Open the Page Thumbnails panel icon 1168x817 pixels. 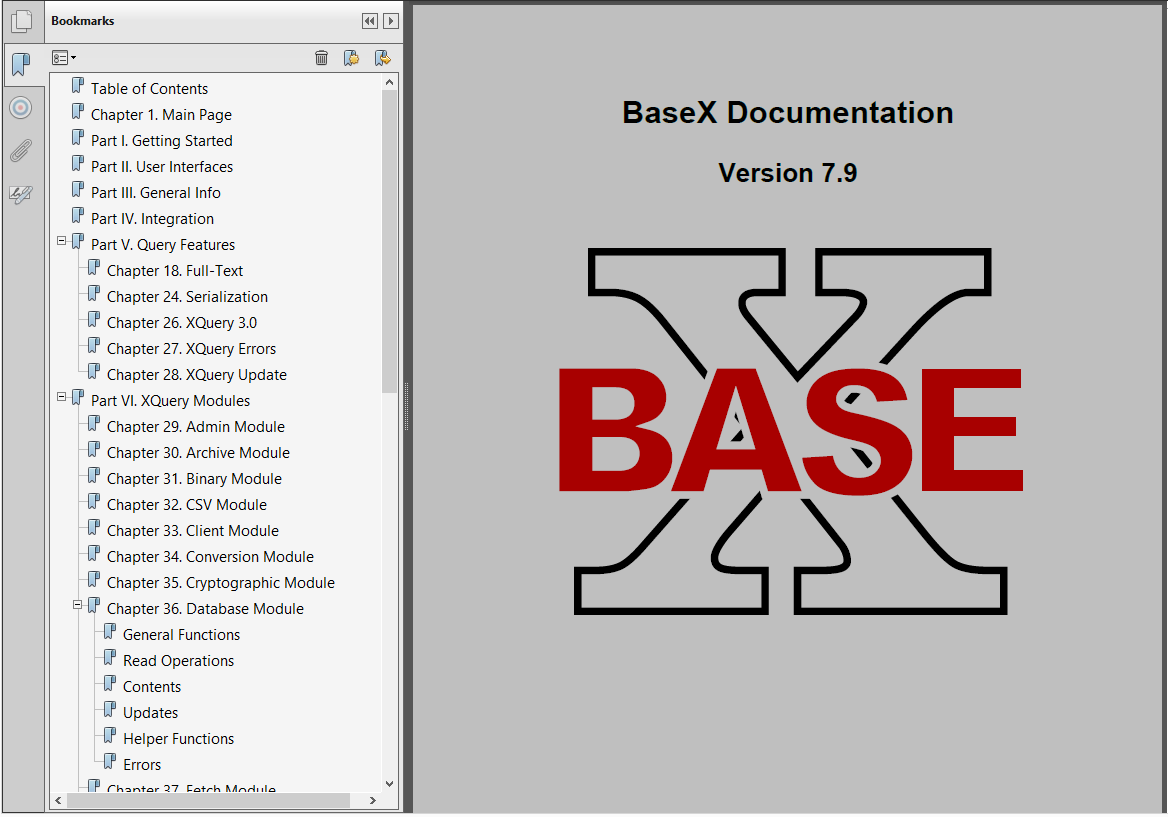[22, 20]
